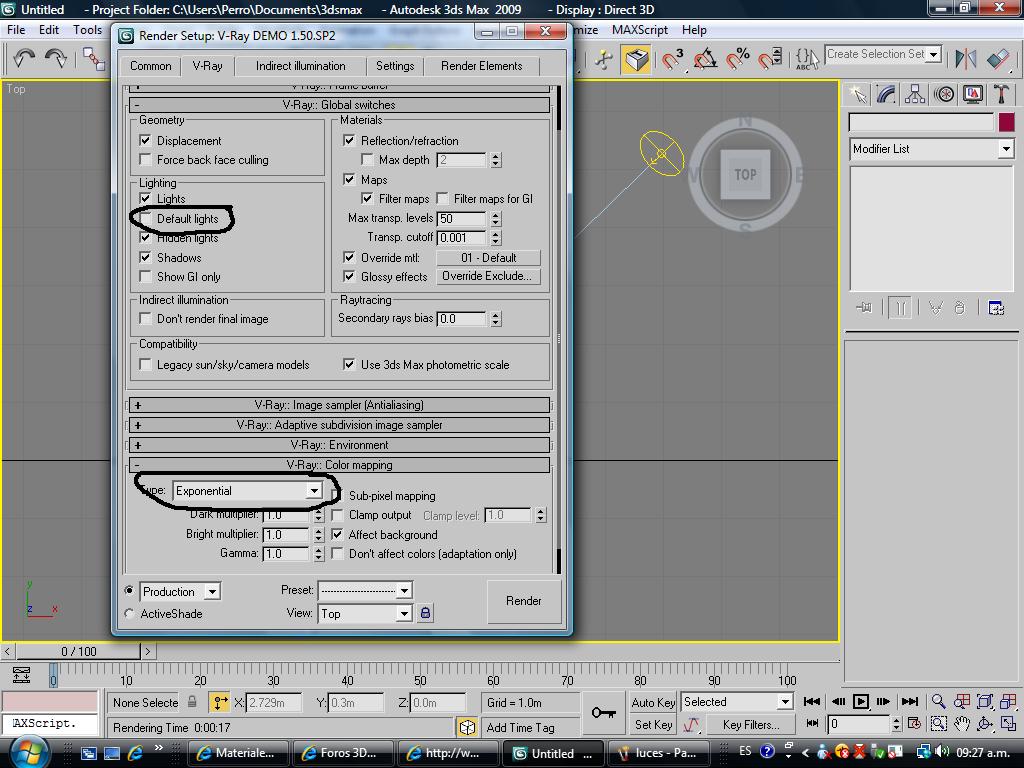Click the Zoom magnifier viewport control

(938, 701)
